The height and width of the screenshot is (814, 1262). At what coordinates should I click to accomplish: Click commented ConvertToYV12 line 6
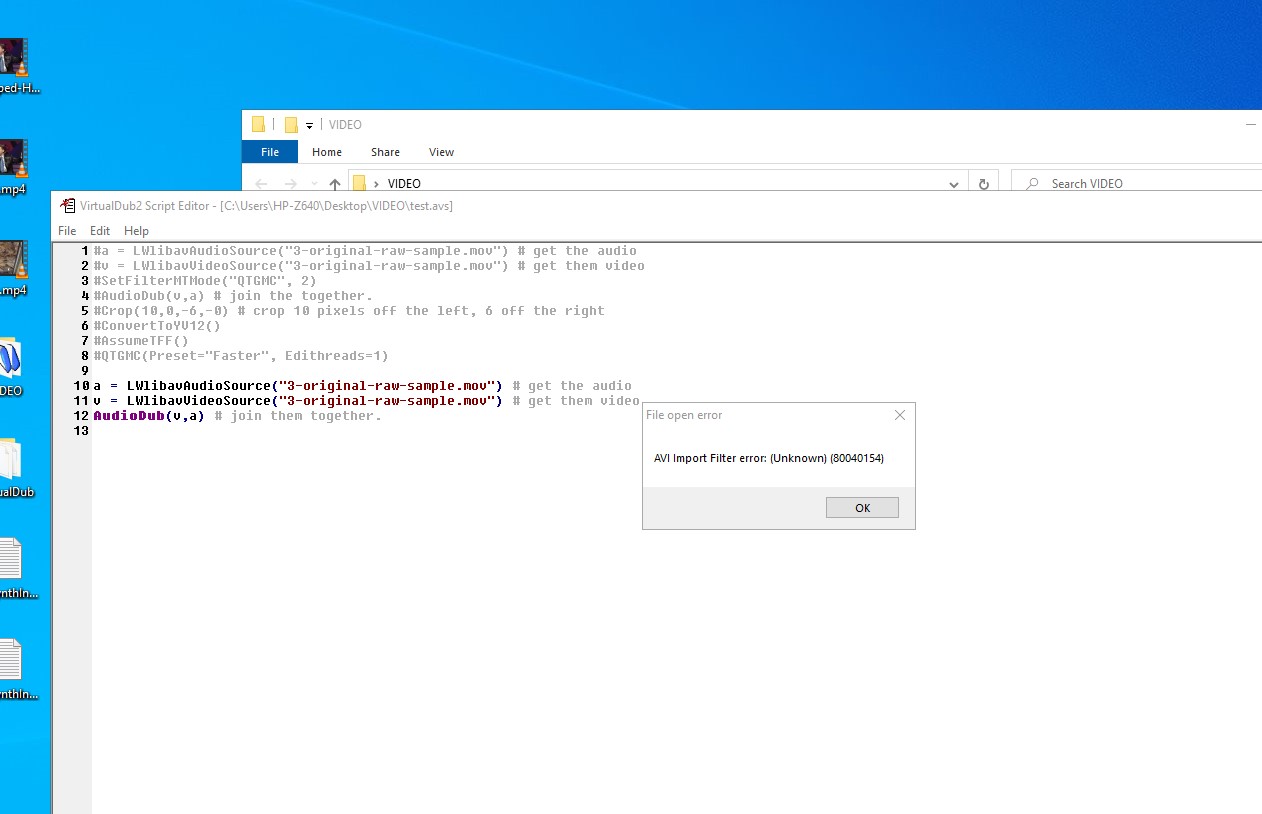pyautogui.click(x=157, y=326)
